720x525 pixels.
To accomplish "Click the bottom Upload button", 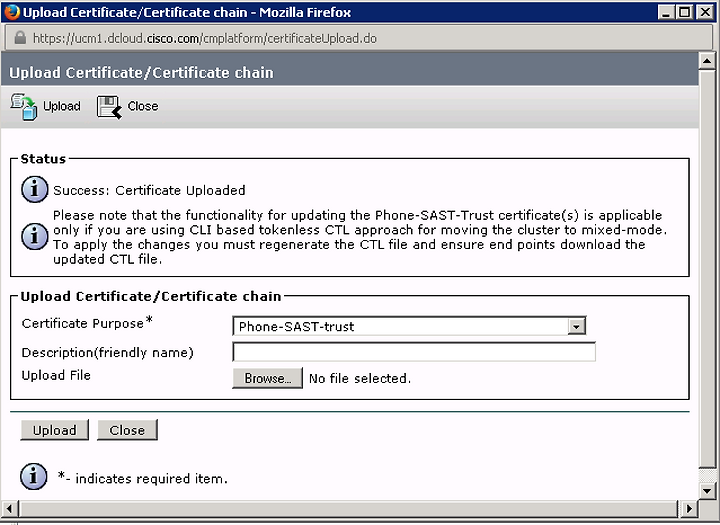I will (x=55, y=430).
